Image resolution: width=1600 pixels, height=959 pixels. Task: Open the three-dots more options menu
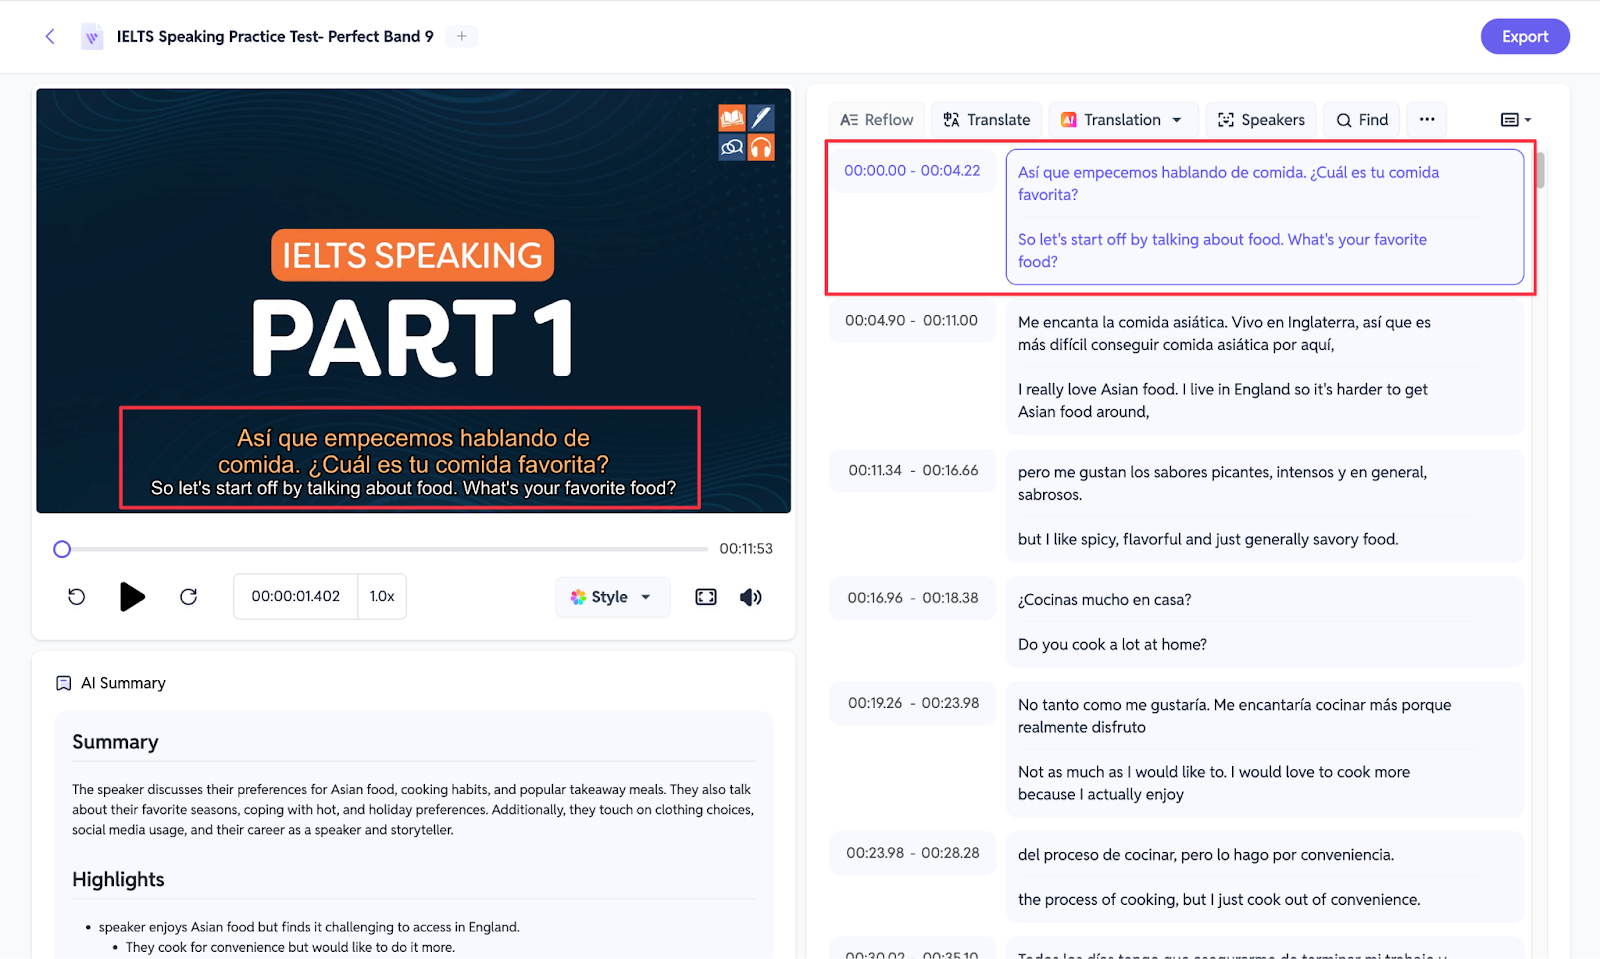tap(1427, 120)
